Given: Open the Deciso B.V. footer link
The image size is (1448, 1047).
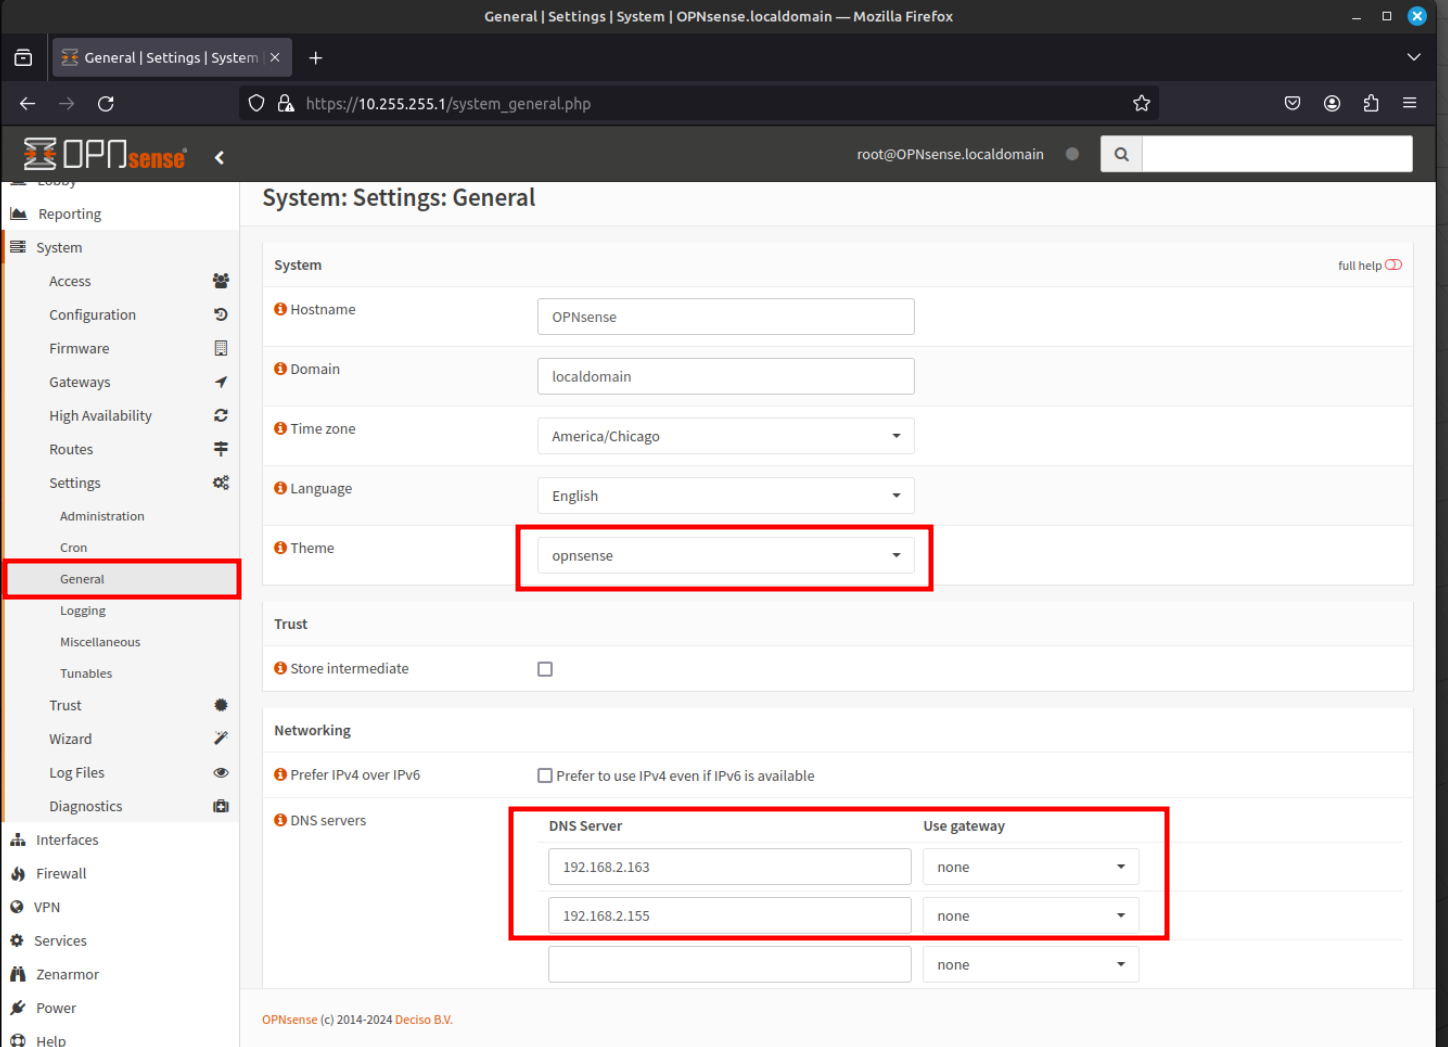Looking at the screenshot, I should [424, 1020].
